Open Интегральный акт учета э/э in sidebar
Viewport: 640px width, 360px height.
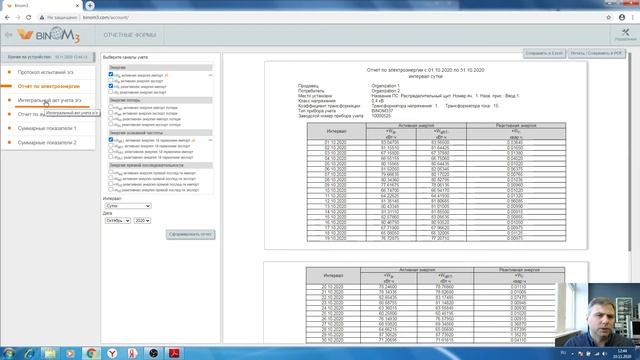[x=49, y=100]
